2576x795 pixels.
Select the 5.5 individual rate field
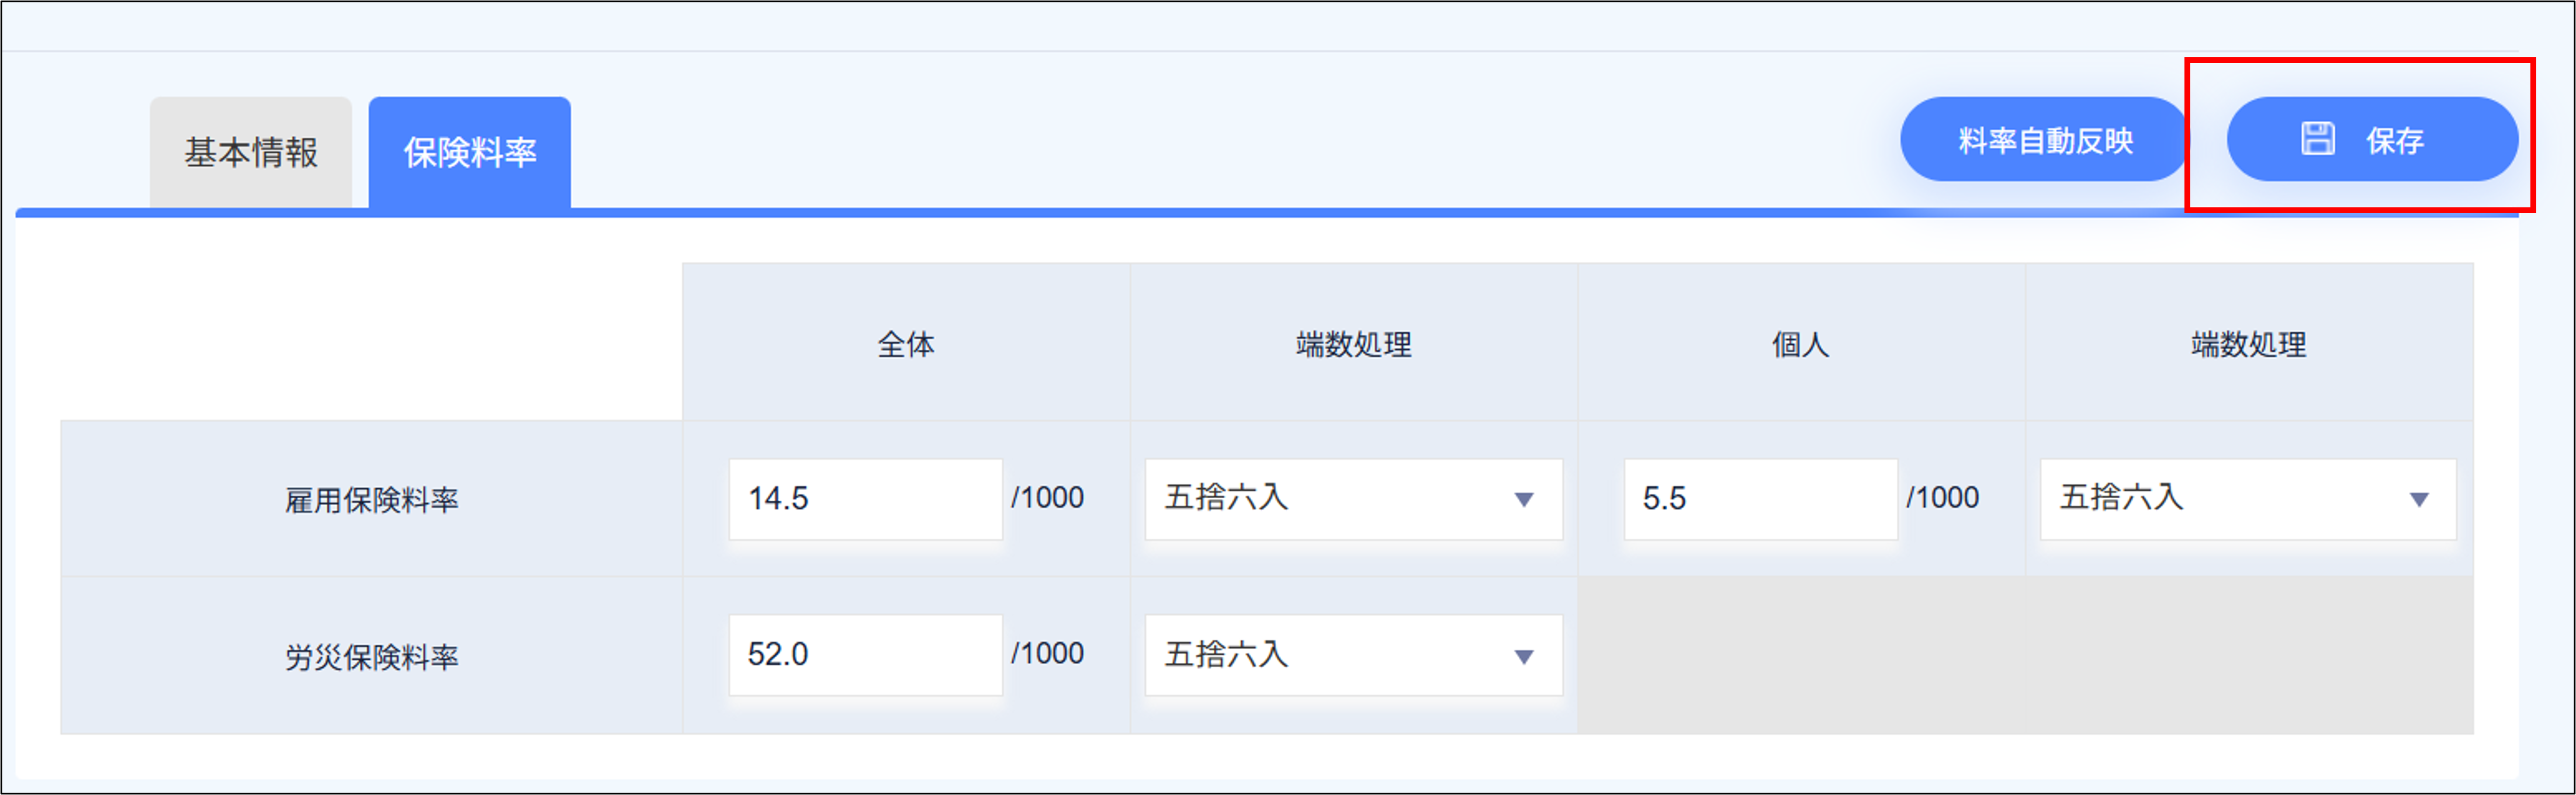click(1760, 499)
